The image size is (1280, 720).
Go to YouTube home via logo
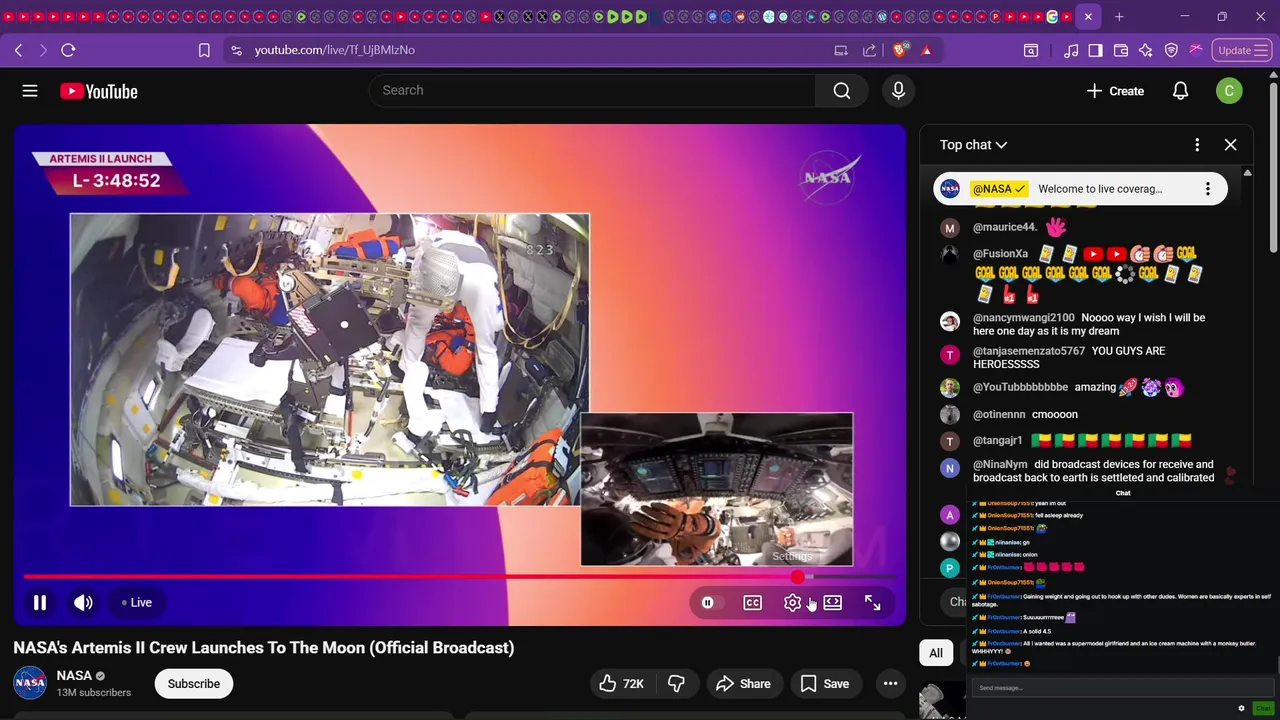click(98, 91)
